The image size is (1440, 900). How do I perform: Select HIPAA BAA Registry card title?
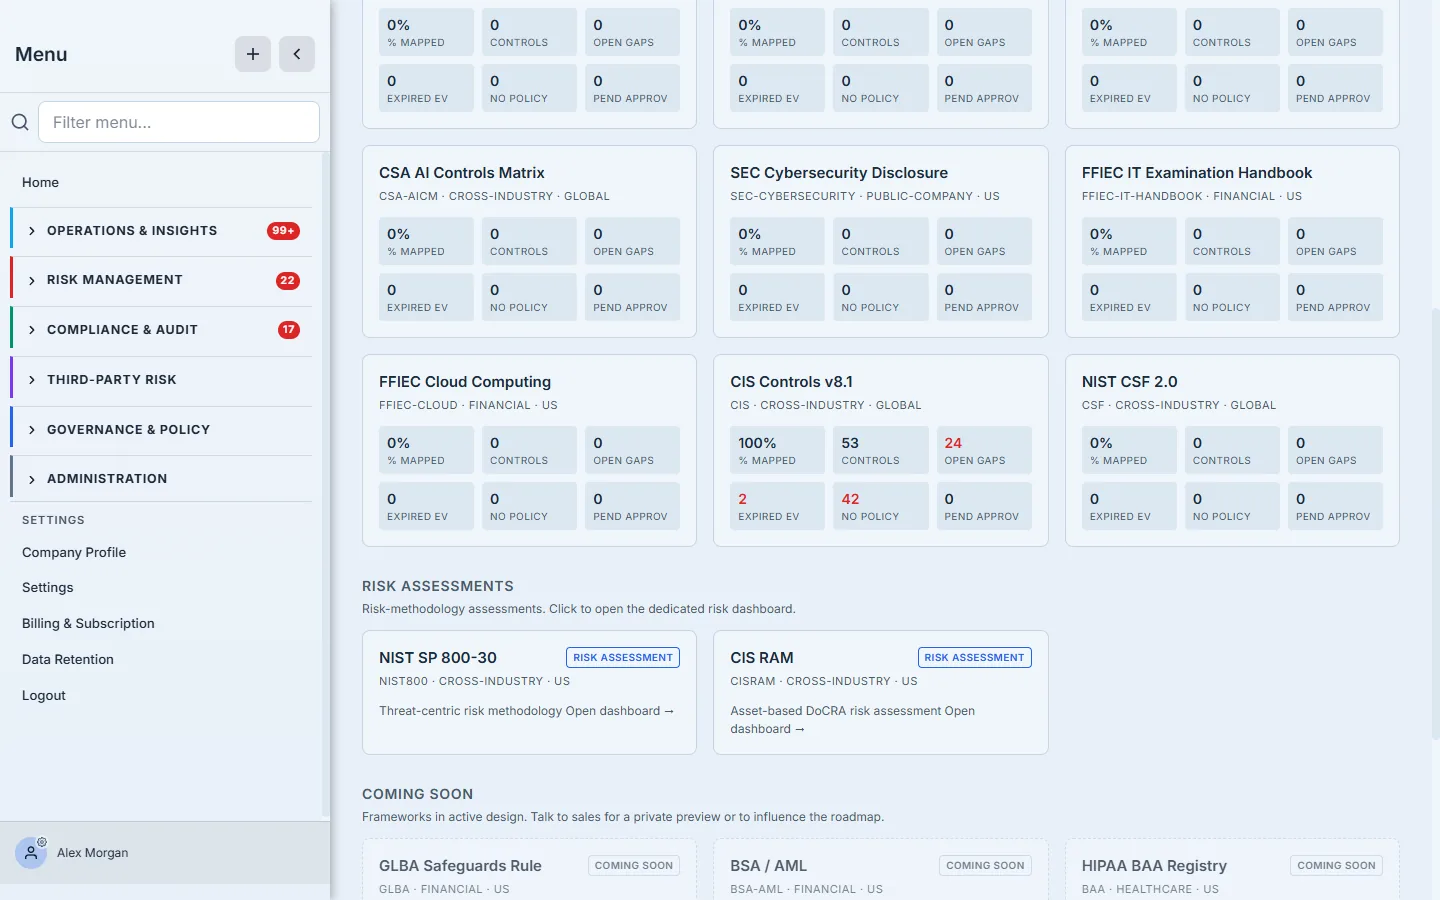click(1154, 866)
